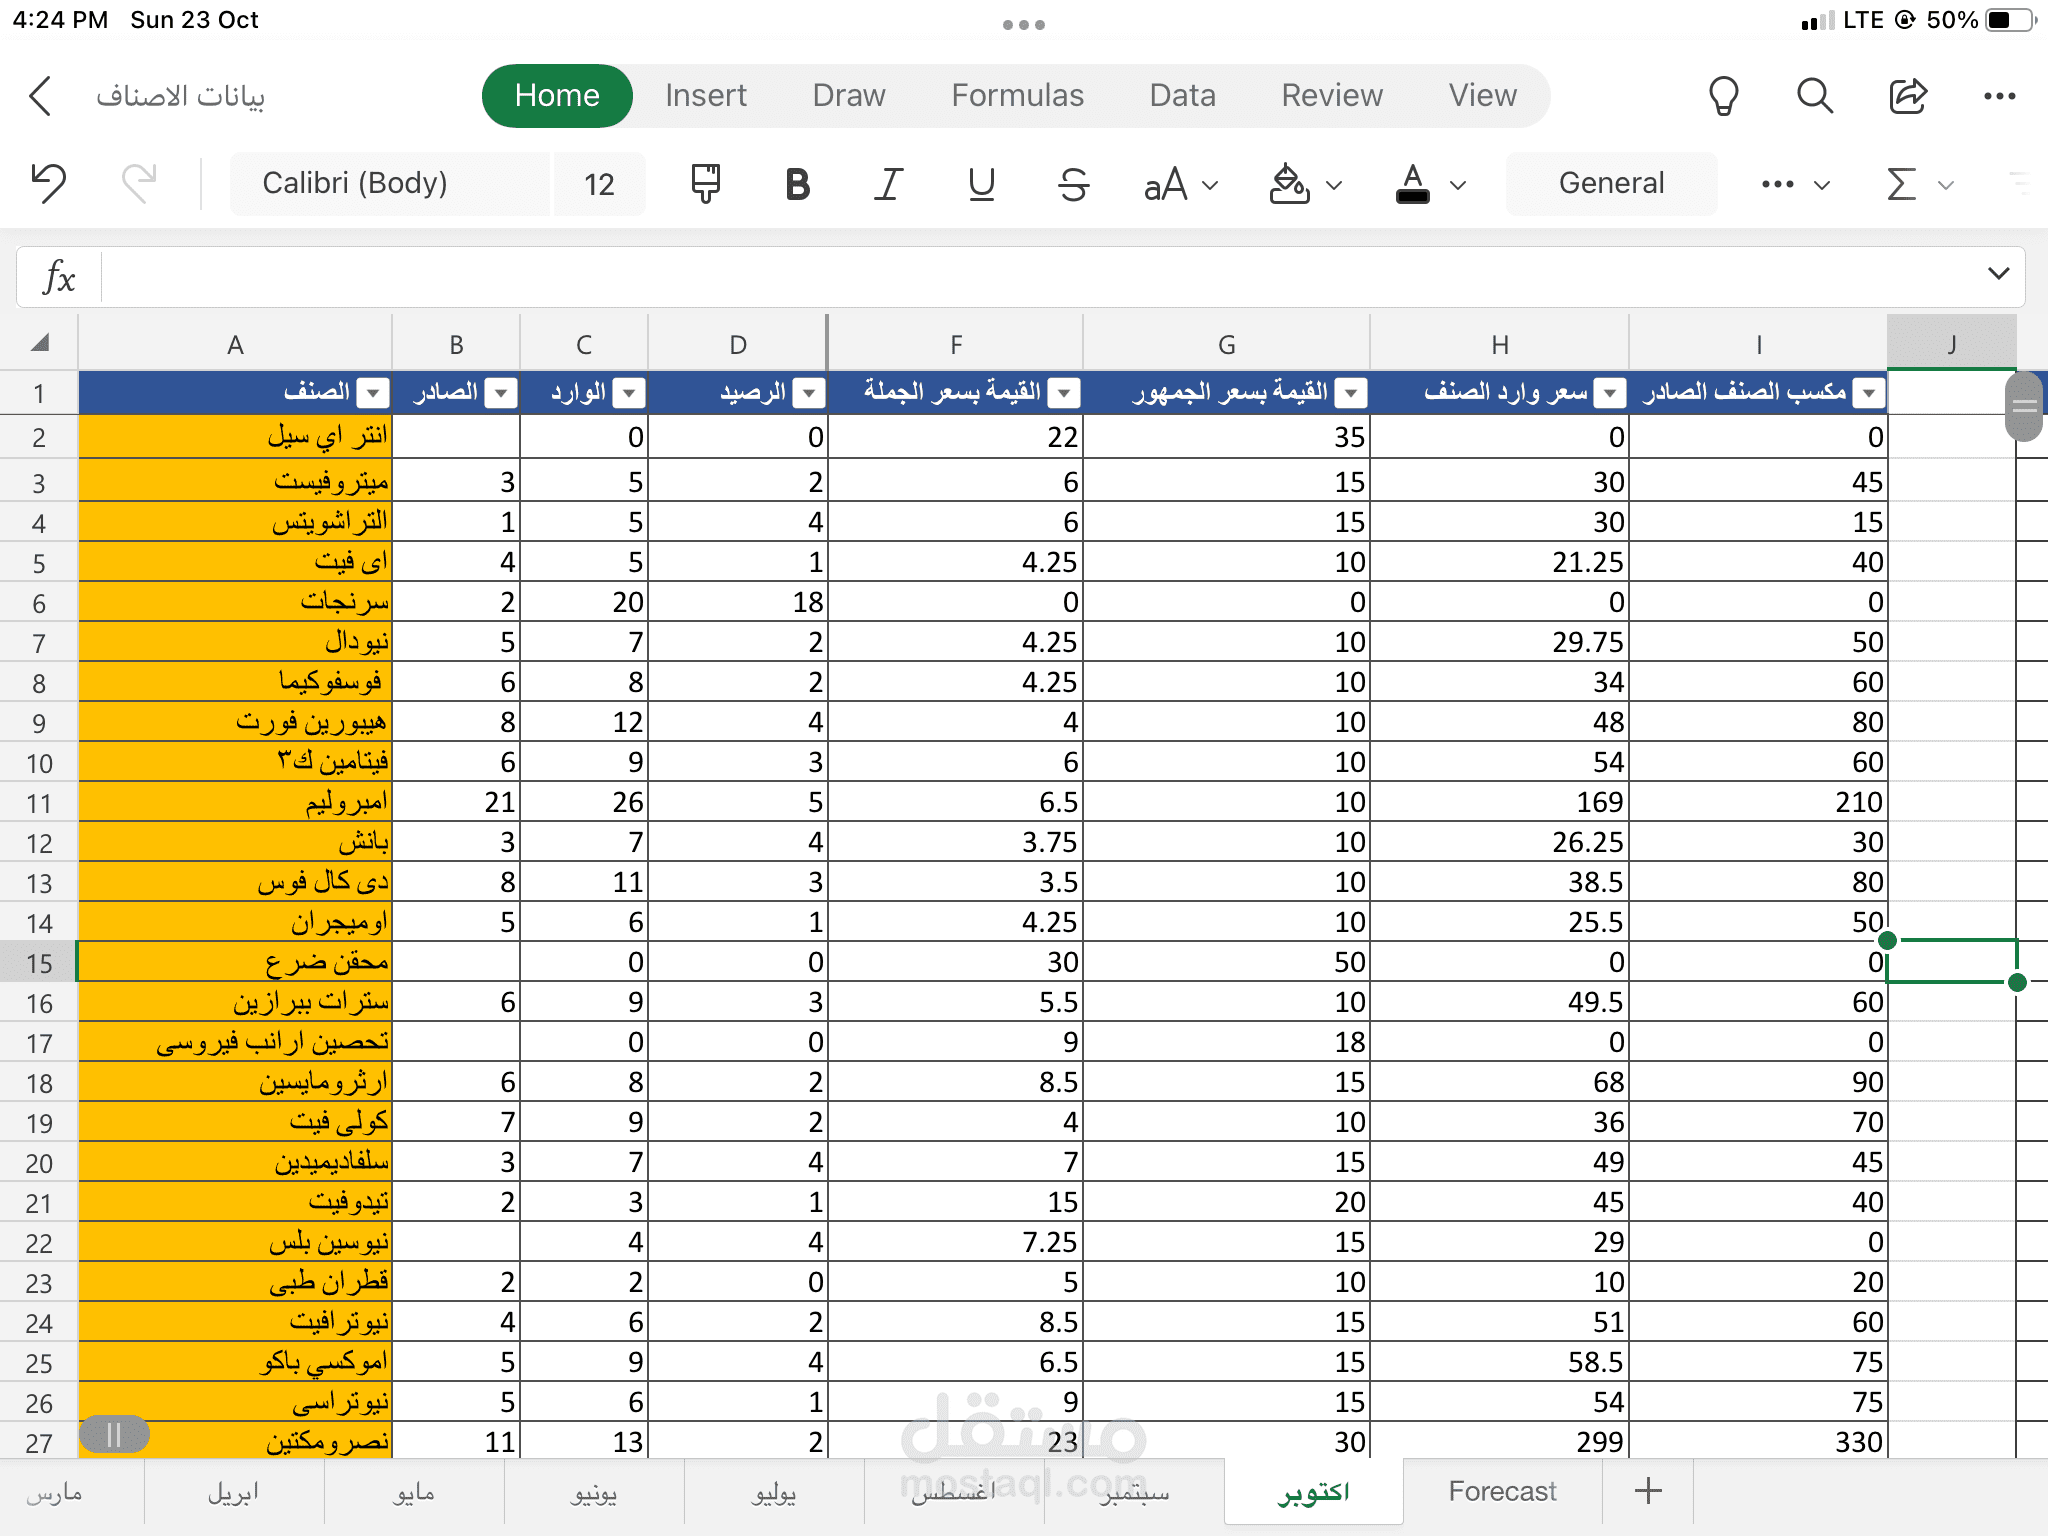Switch to the View tab
The image size is (2048, 1536).
[x=1482, y=96]
